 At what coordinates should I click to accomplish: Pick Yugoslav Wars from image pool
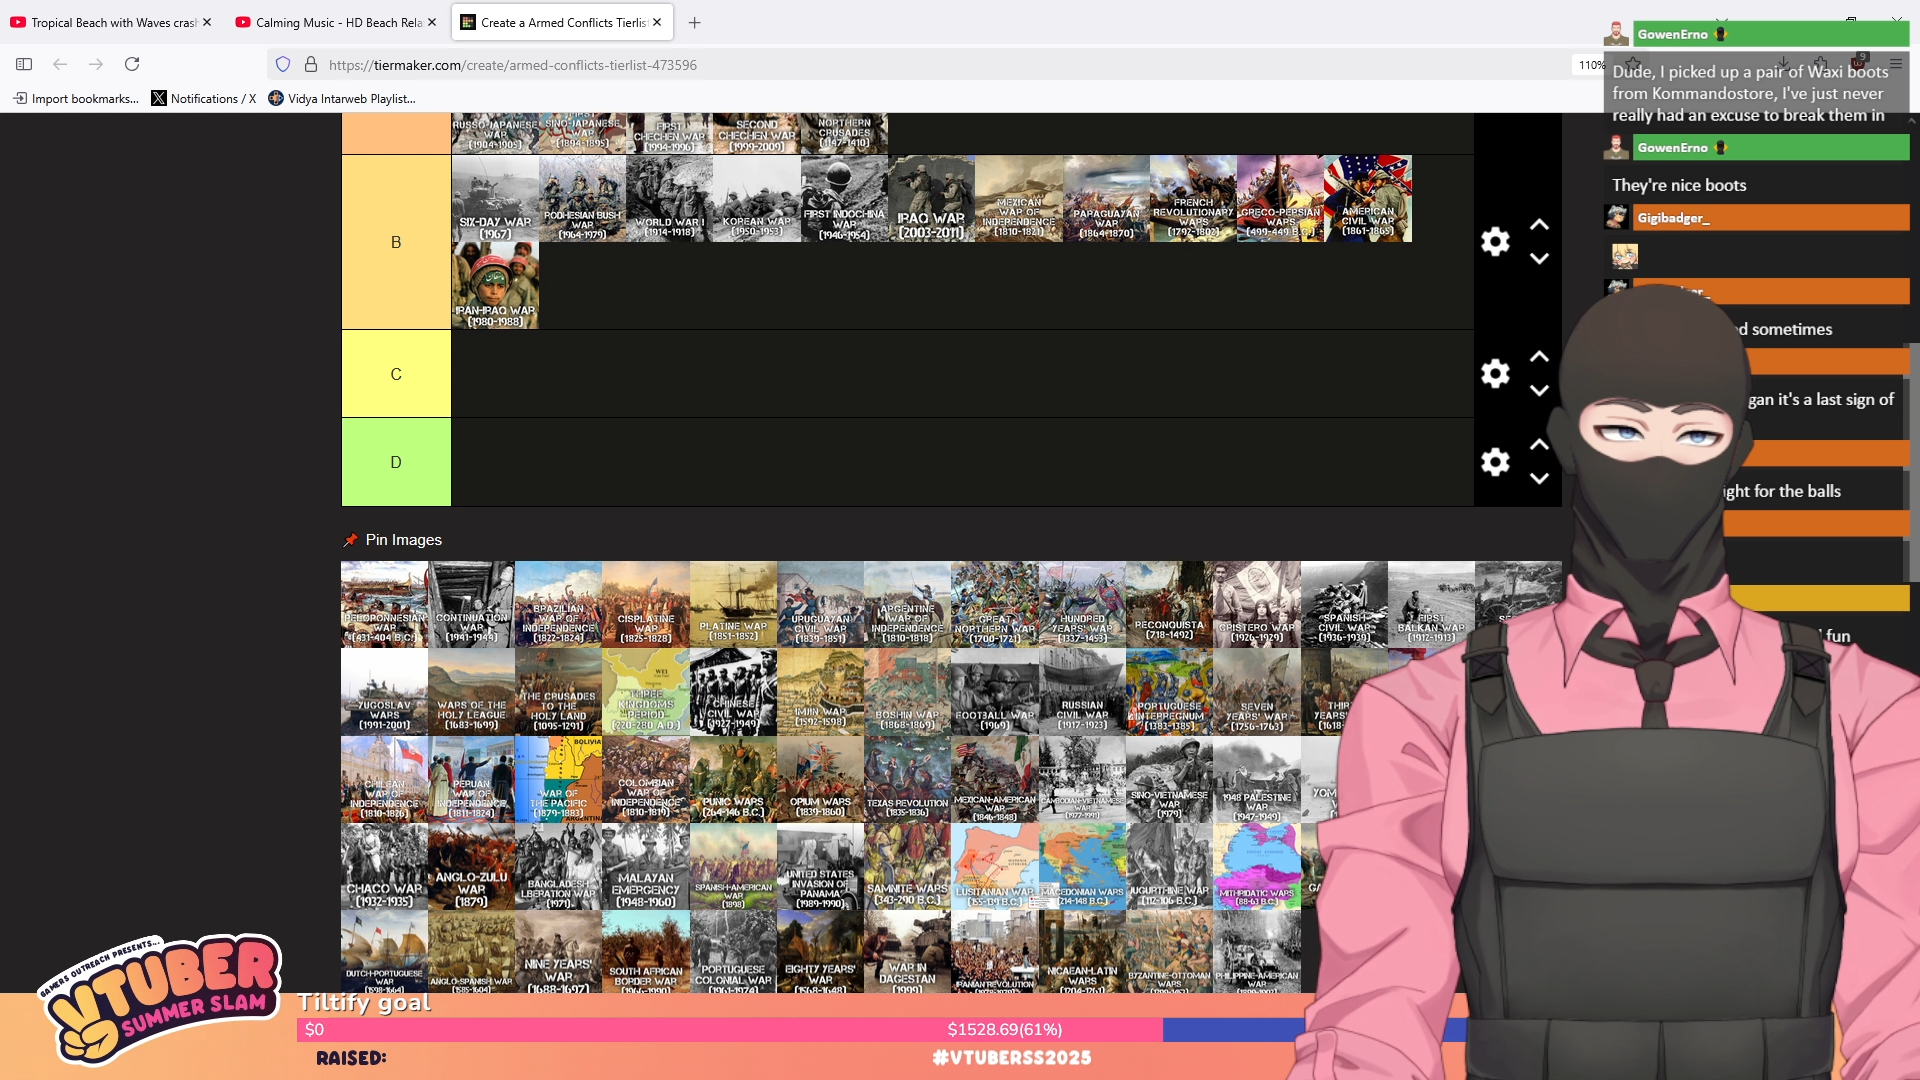384,691
